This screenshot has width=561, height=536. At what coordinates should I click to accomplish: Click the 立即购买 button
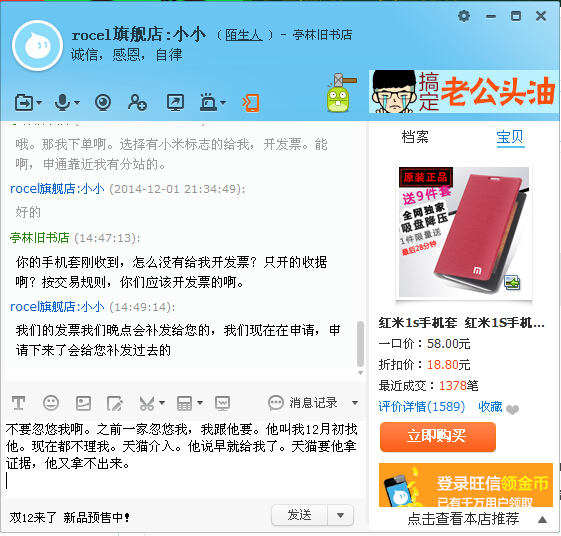[438, 437]
